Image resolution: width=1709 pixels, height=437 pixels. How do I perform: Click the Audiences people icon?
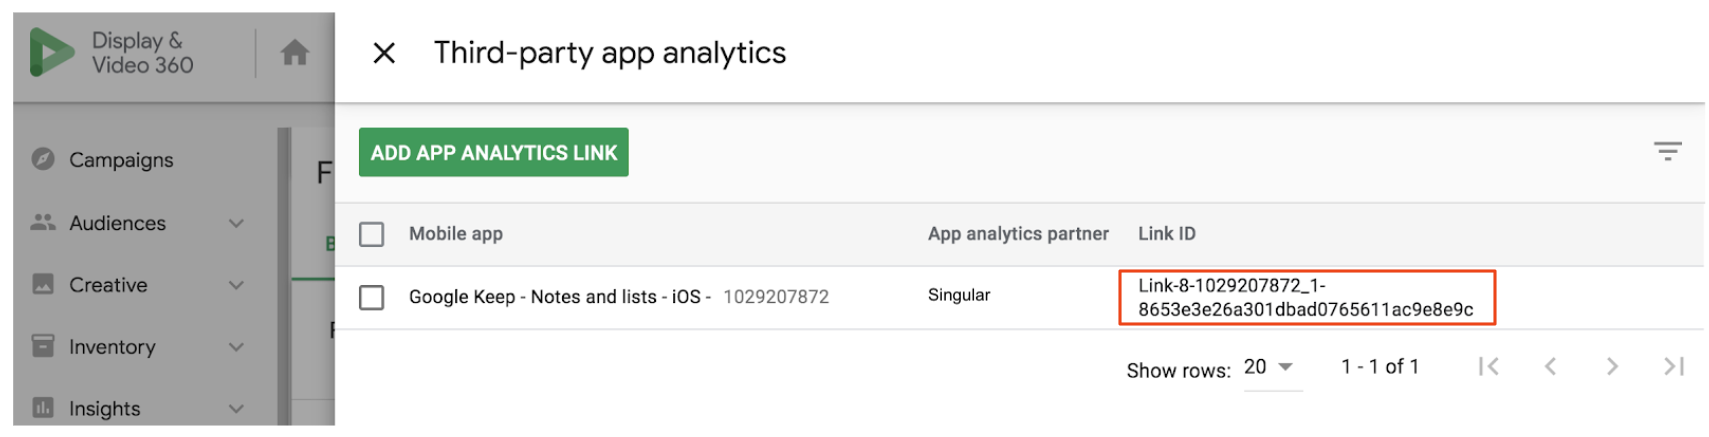pyautogui.click(x=43, y=222)
